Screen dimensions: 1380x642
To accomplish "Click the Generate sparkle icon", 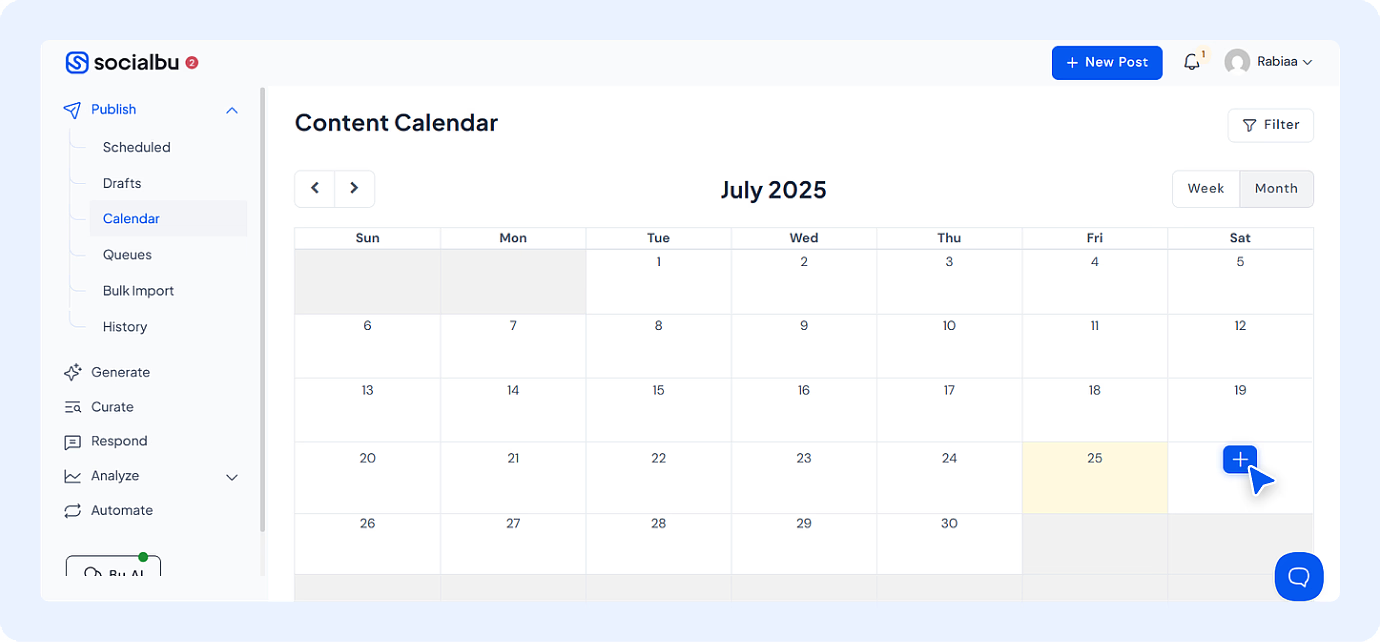I will point(73,372).
